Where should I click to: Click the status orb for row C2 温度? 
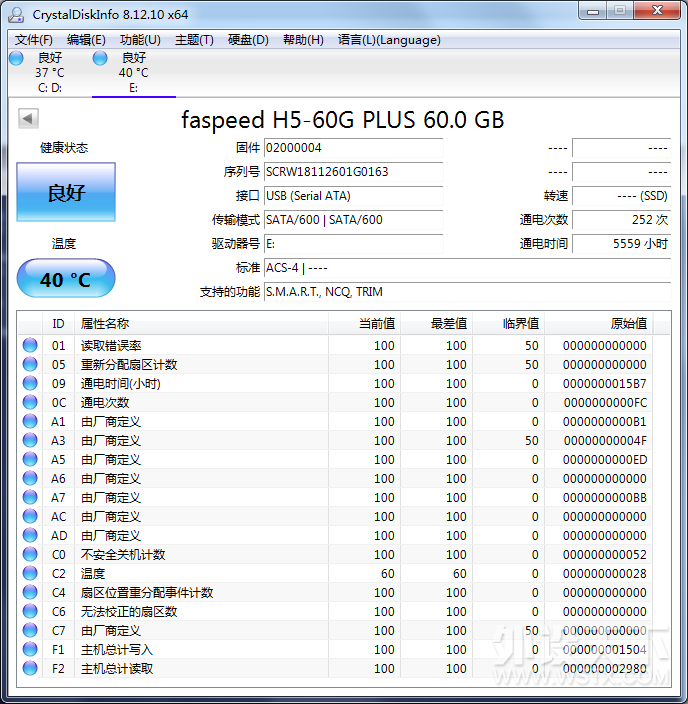coord(30,573)
